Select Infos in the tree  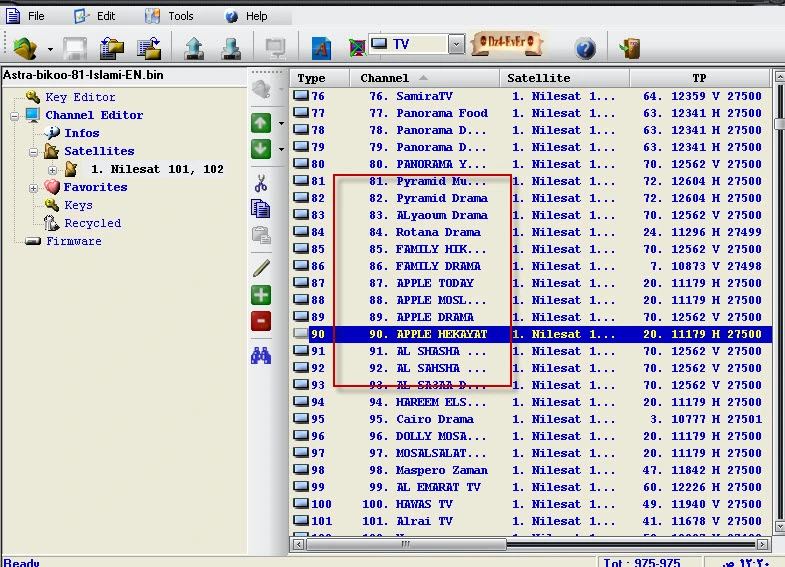[82, 133]
